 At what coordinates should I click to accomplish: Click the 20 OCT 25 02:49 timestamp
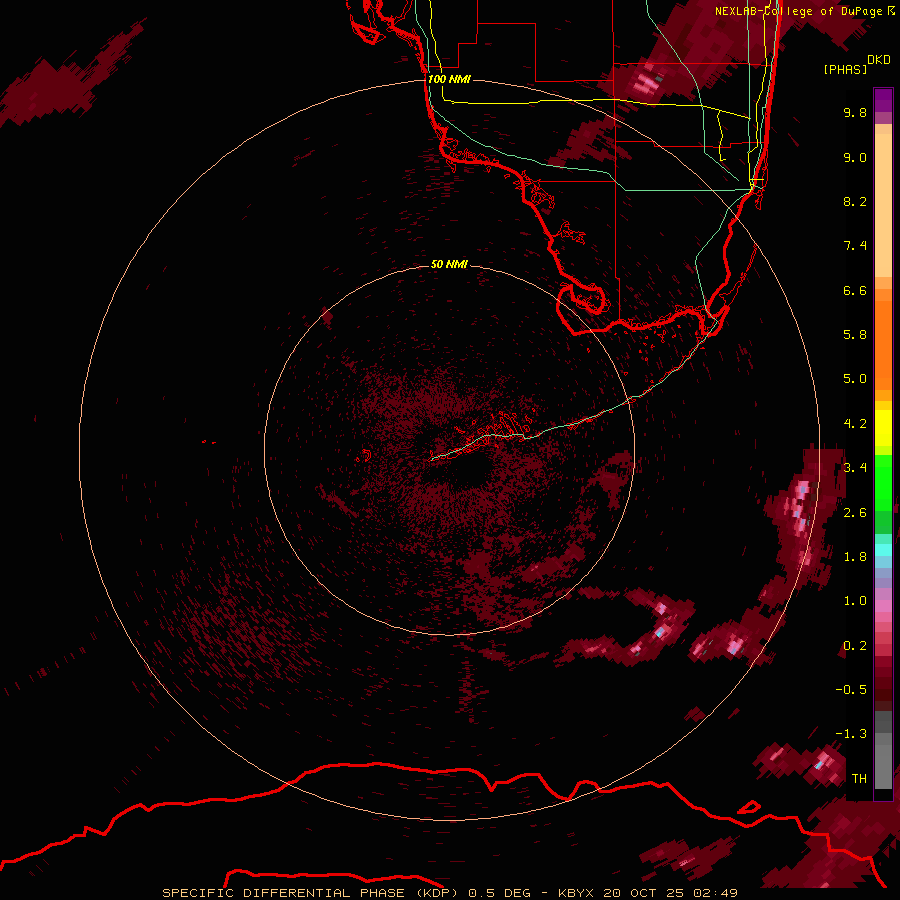(670, 893)
